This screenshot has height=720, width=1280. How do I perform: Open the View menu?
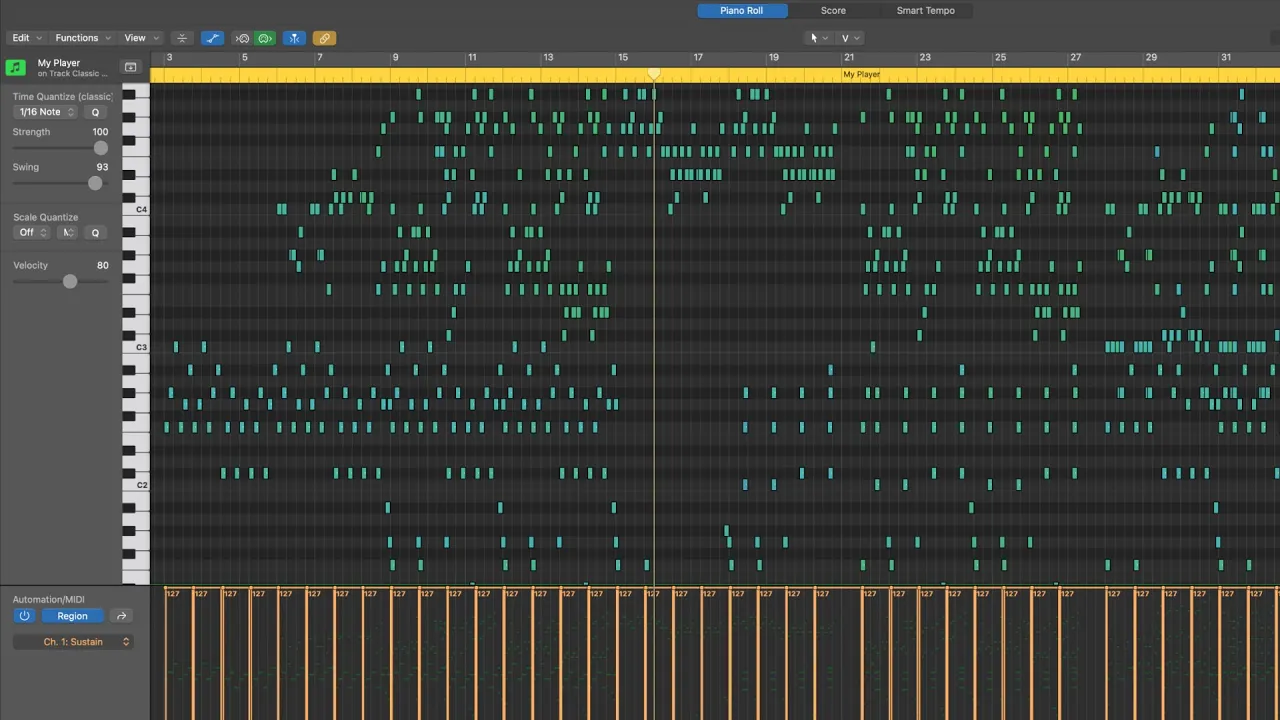(x=140, y=38)
